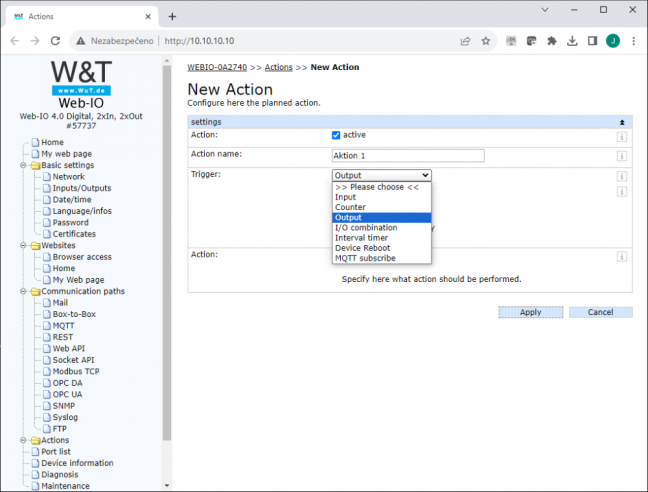Click the QR code extension icon
The width and height of the screenshot is (648, 492).
pos(511,40)
